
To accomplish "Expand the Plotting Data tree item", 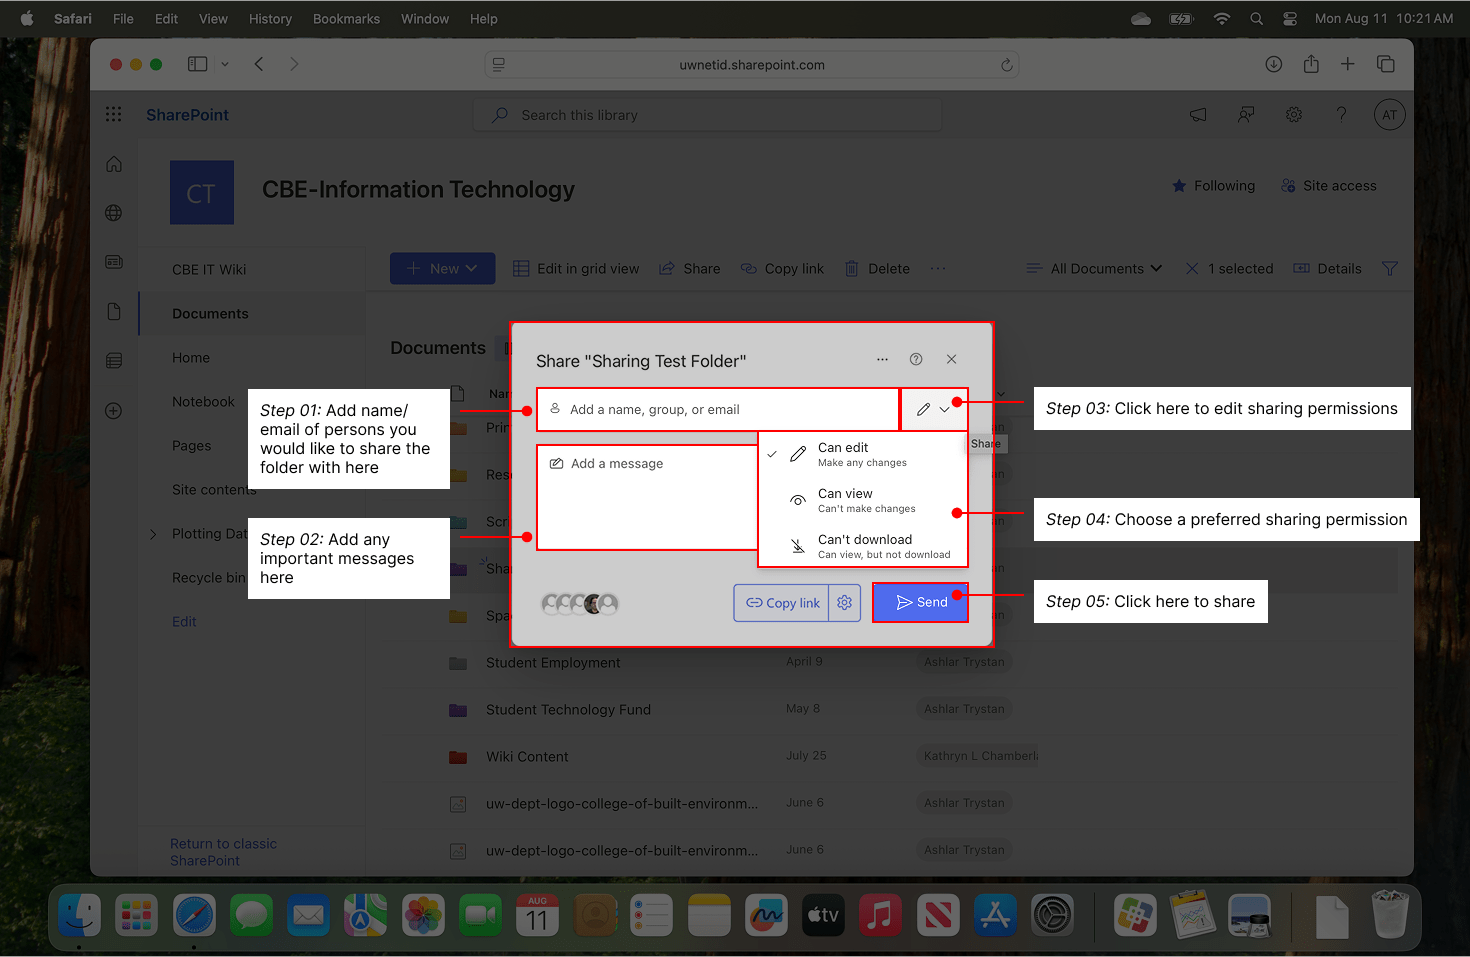I will coord(153,534).
